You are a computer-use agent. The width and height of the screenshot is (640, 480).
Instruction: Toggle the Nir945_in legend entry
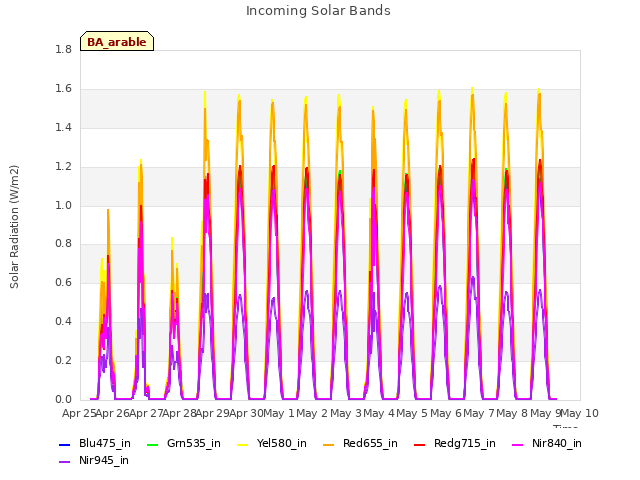[94, 460]
